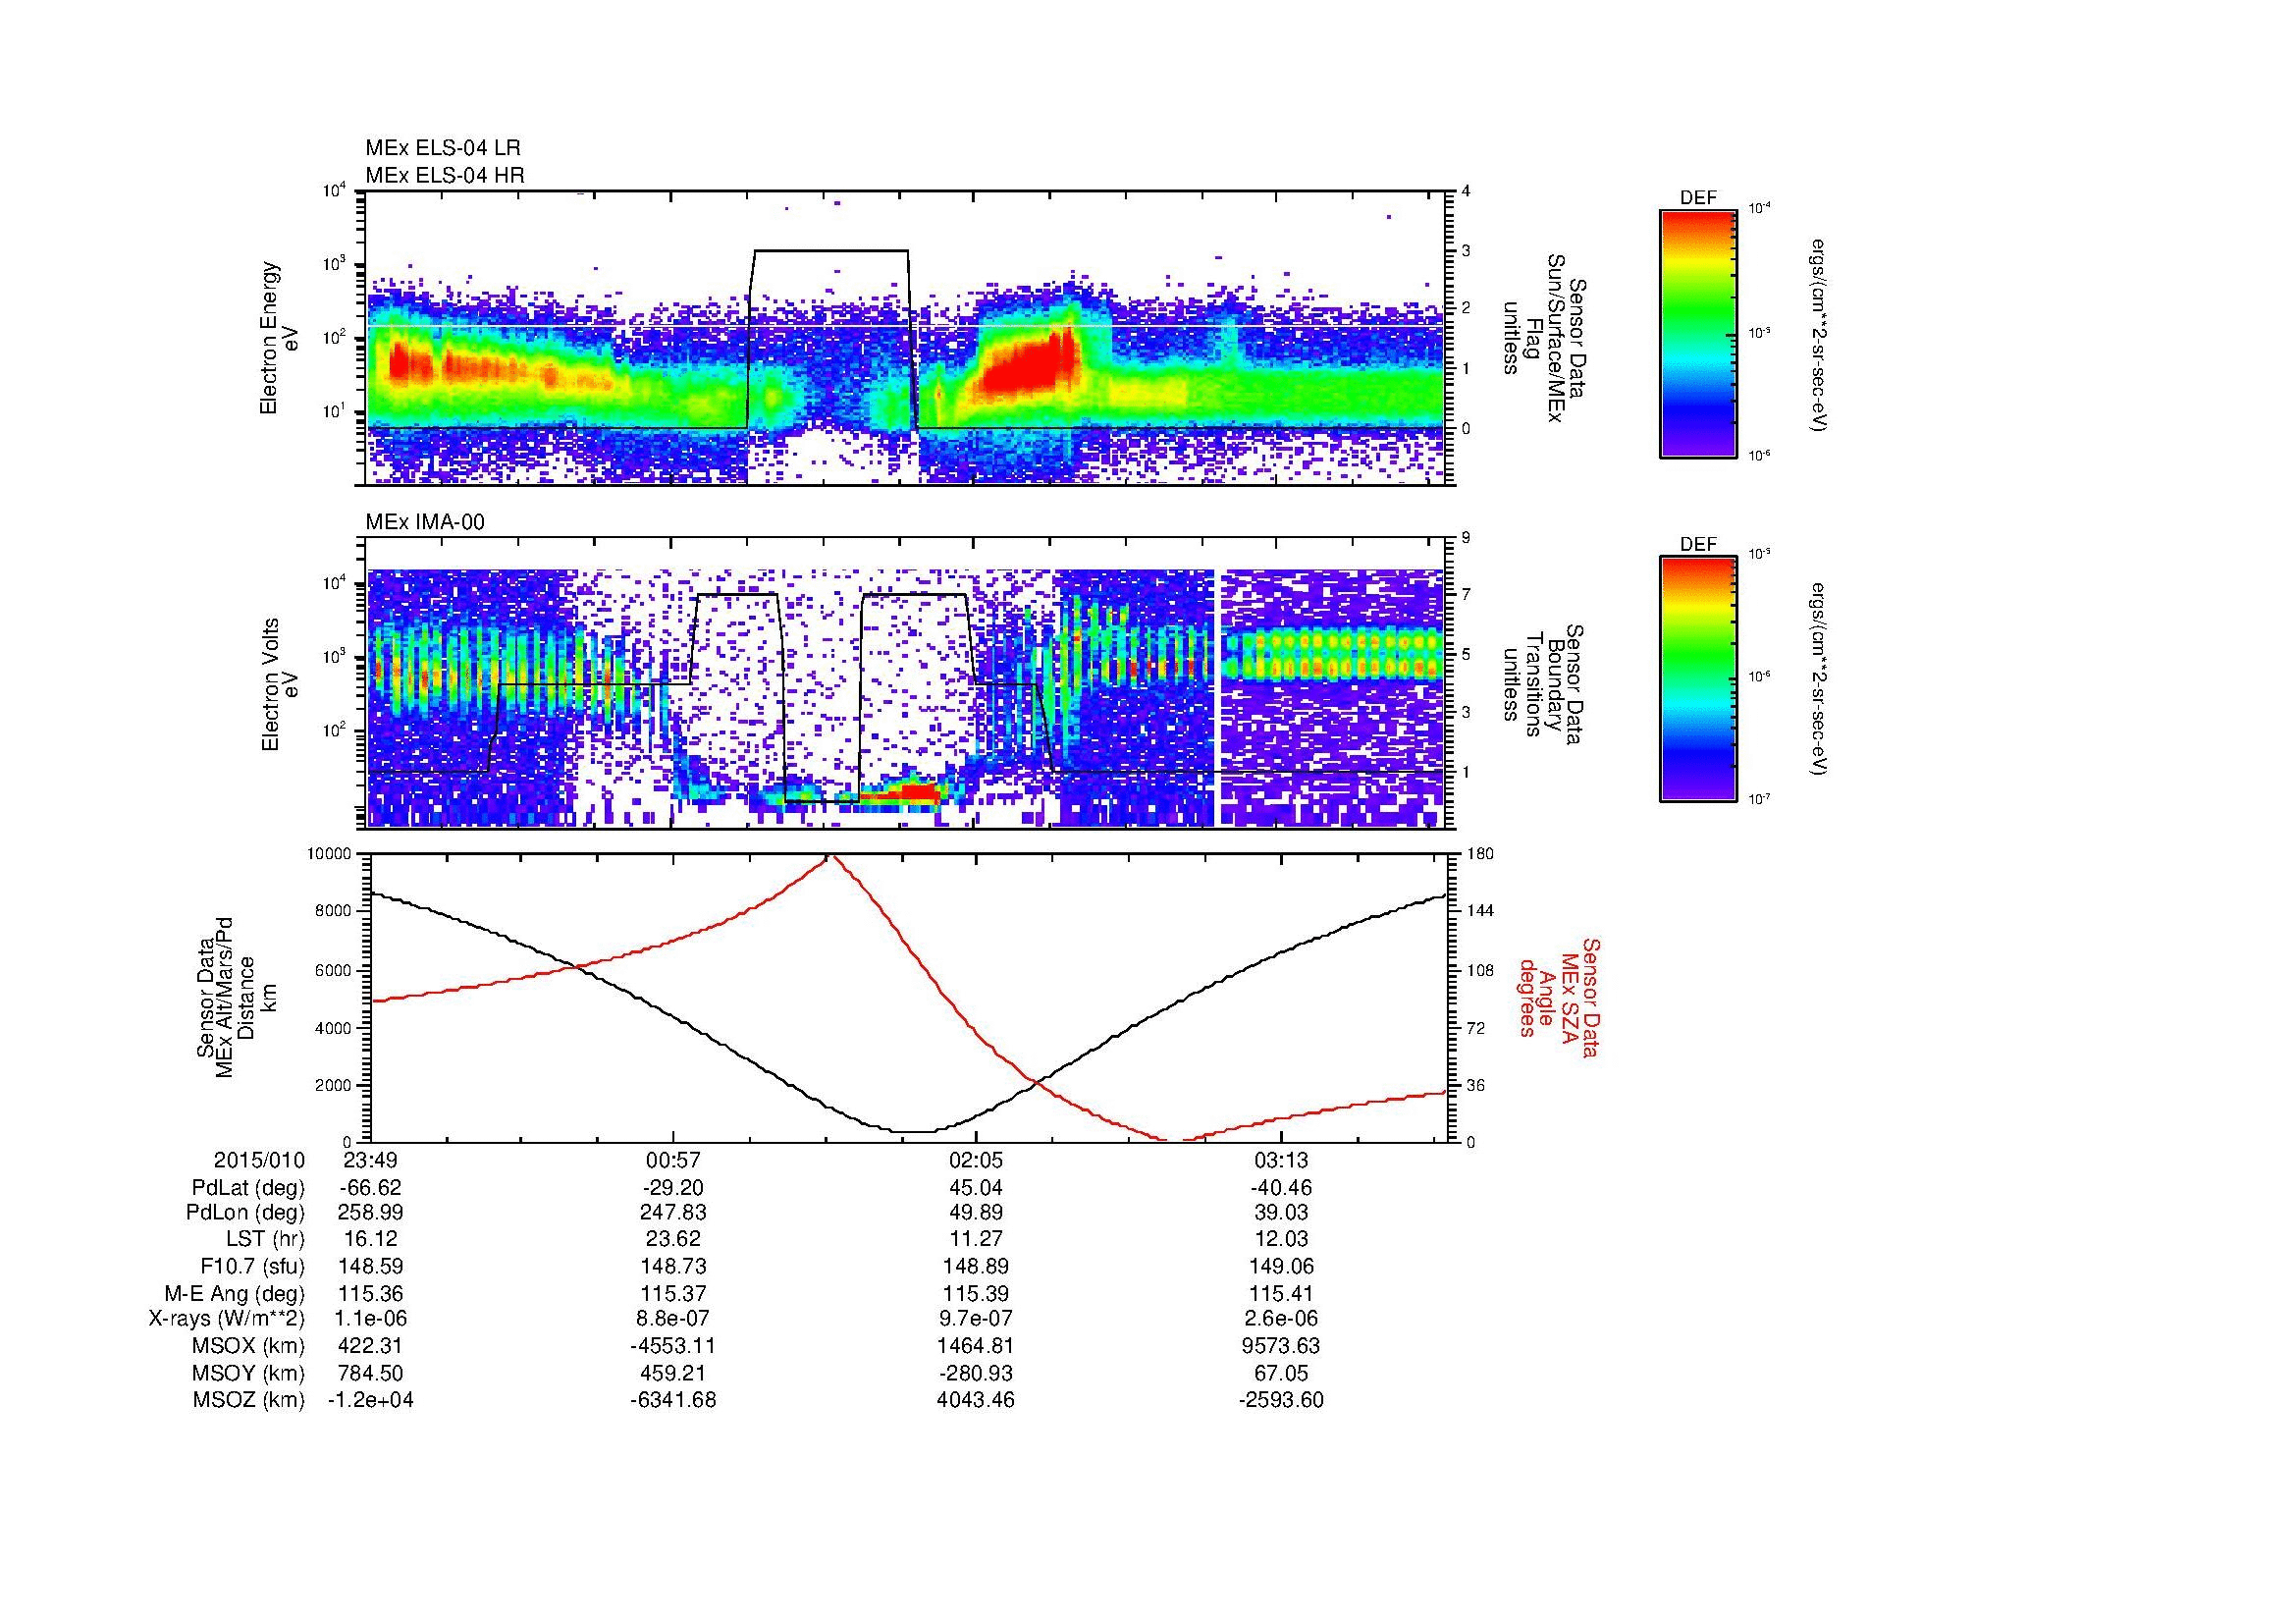The height and width of the screenshot is (1623, 2296).
Task: Click the time tick label '03:13'
Action: [1280, 1160]
